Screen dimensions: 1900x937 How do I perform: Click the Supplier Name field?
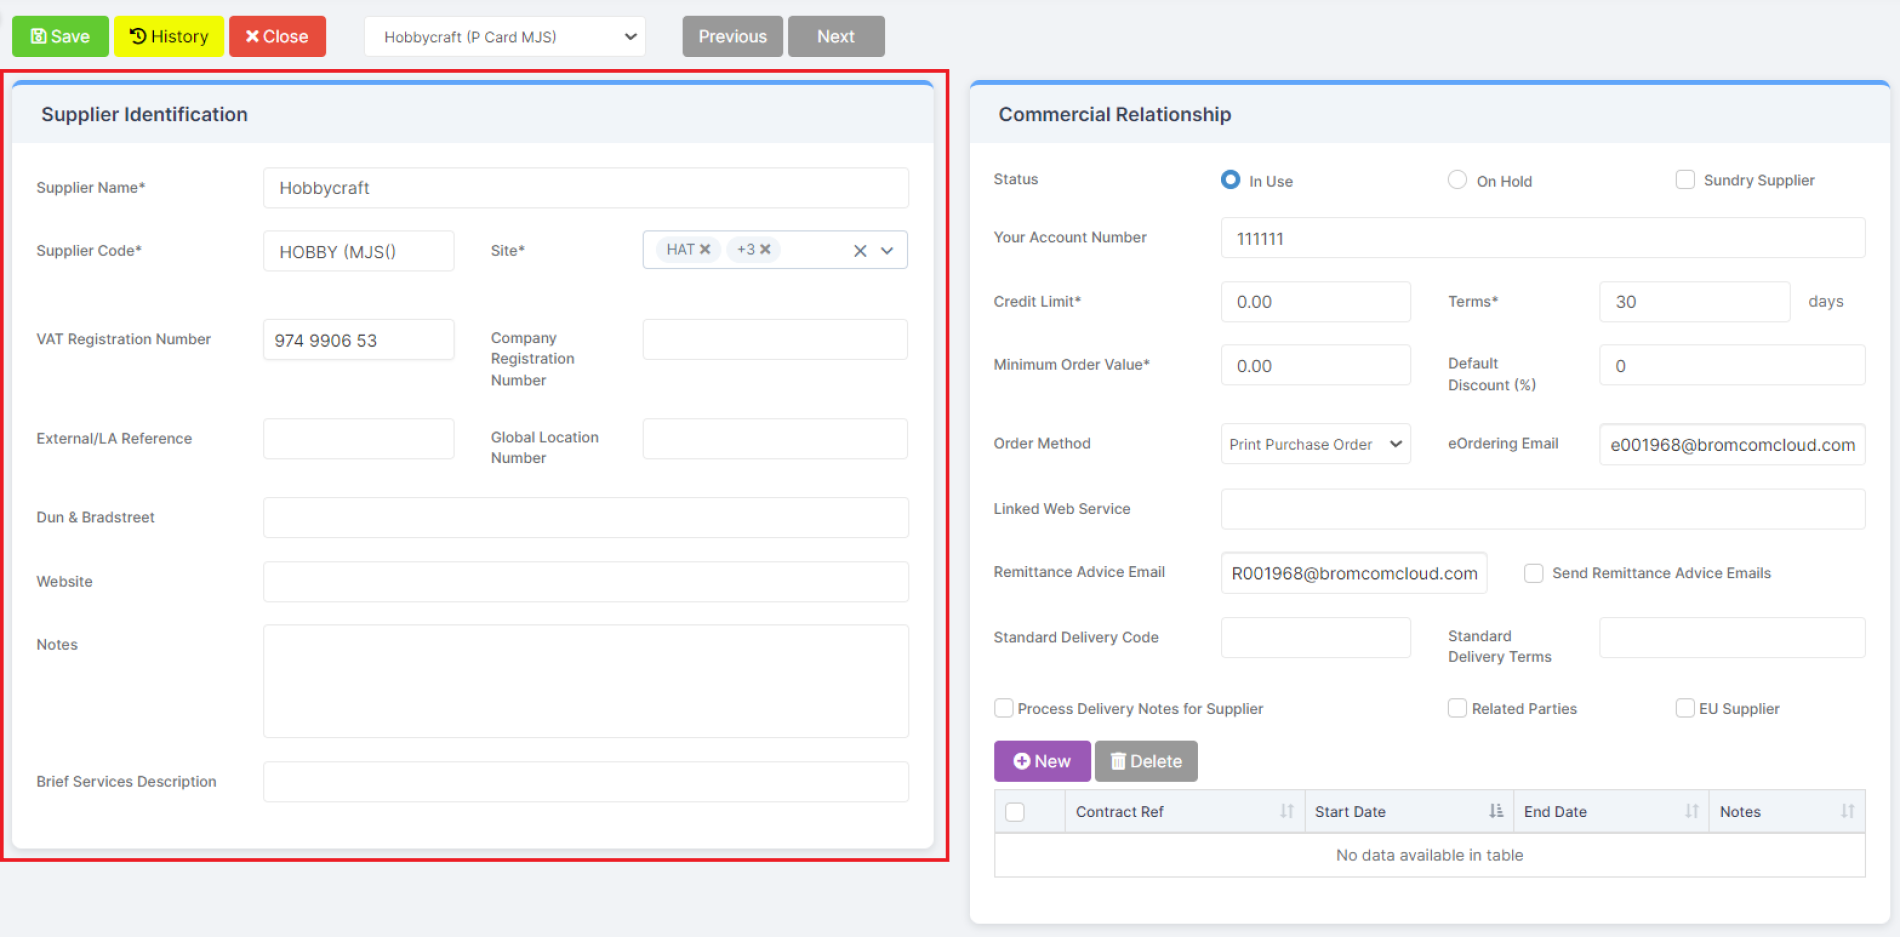tap(586, 188)
